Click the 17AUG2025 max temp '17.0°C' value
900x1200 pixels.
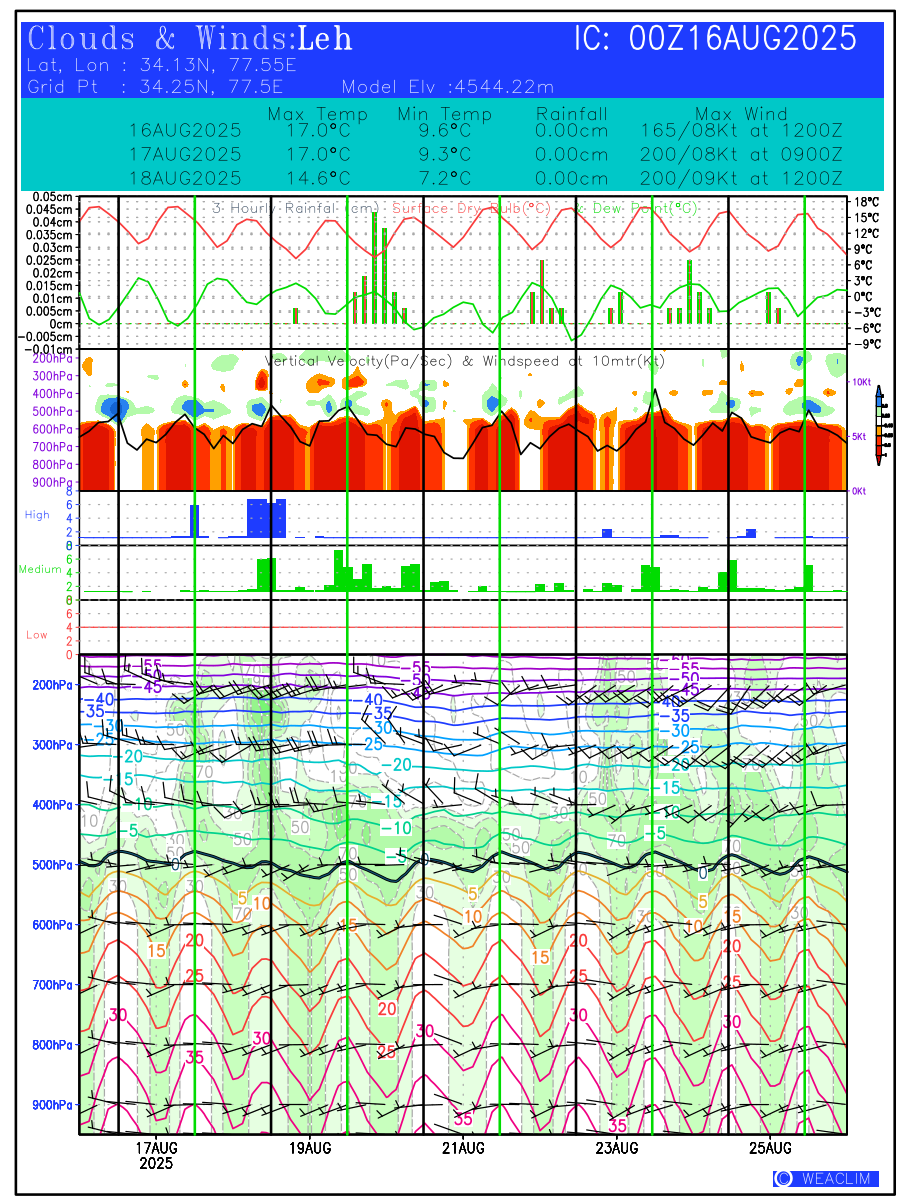pos(318,154)
